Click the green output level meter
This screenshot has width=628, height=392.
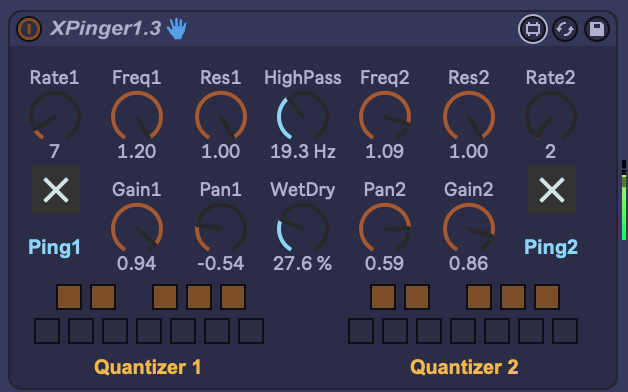[x=624, y=200]
